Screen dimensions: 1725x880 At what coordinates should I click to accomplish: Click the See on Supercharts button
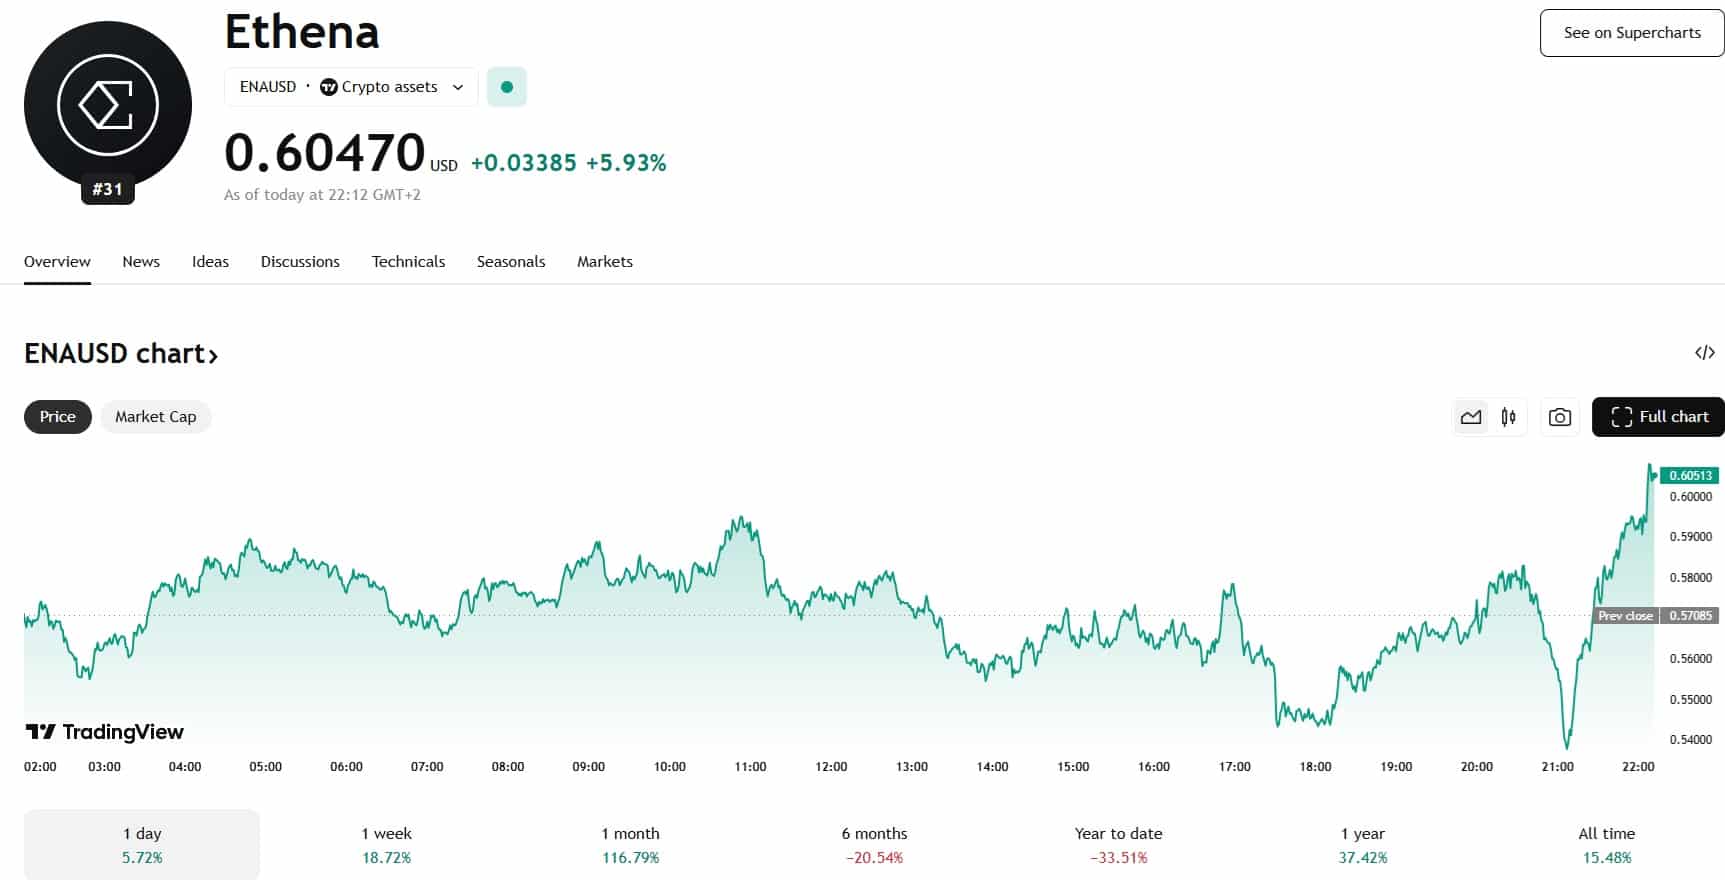click(x=1631, y=33)
